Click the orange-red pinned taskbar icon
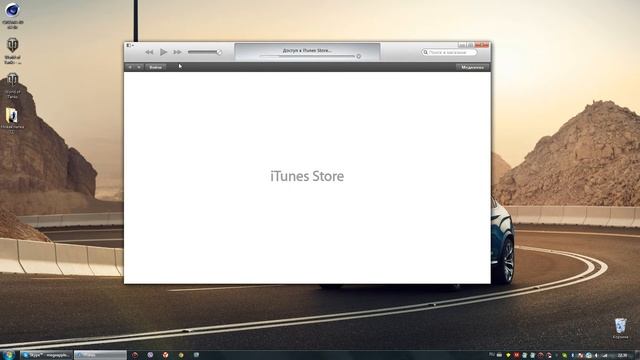 click(x=165, y=355)
